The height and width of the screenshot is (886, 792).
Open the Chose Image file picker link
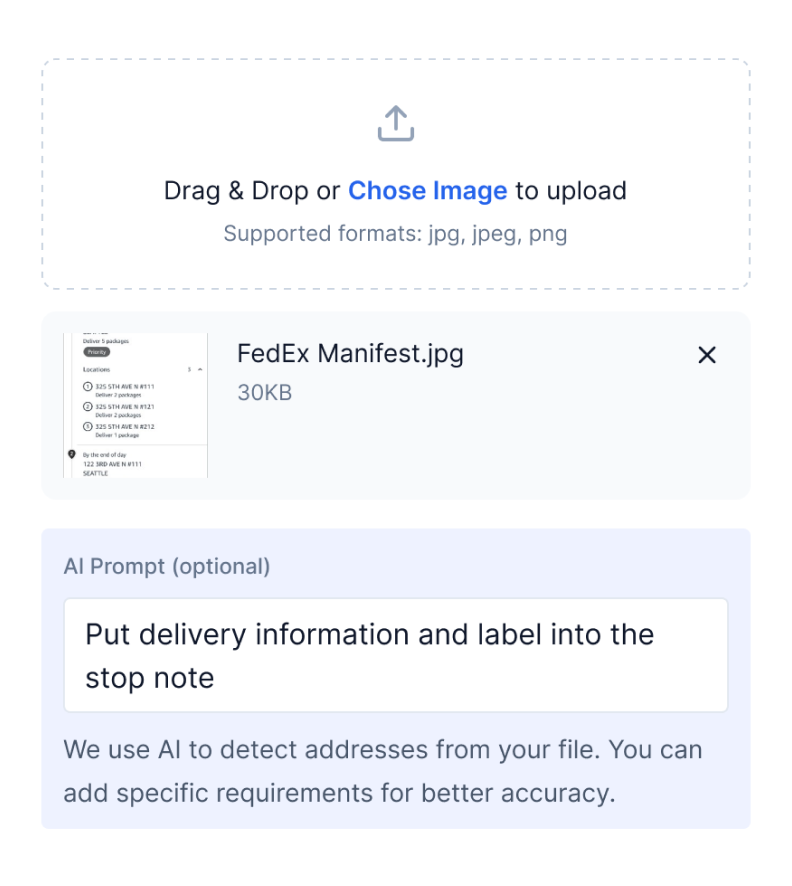point(428,191)
